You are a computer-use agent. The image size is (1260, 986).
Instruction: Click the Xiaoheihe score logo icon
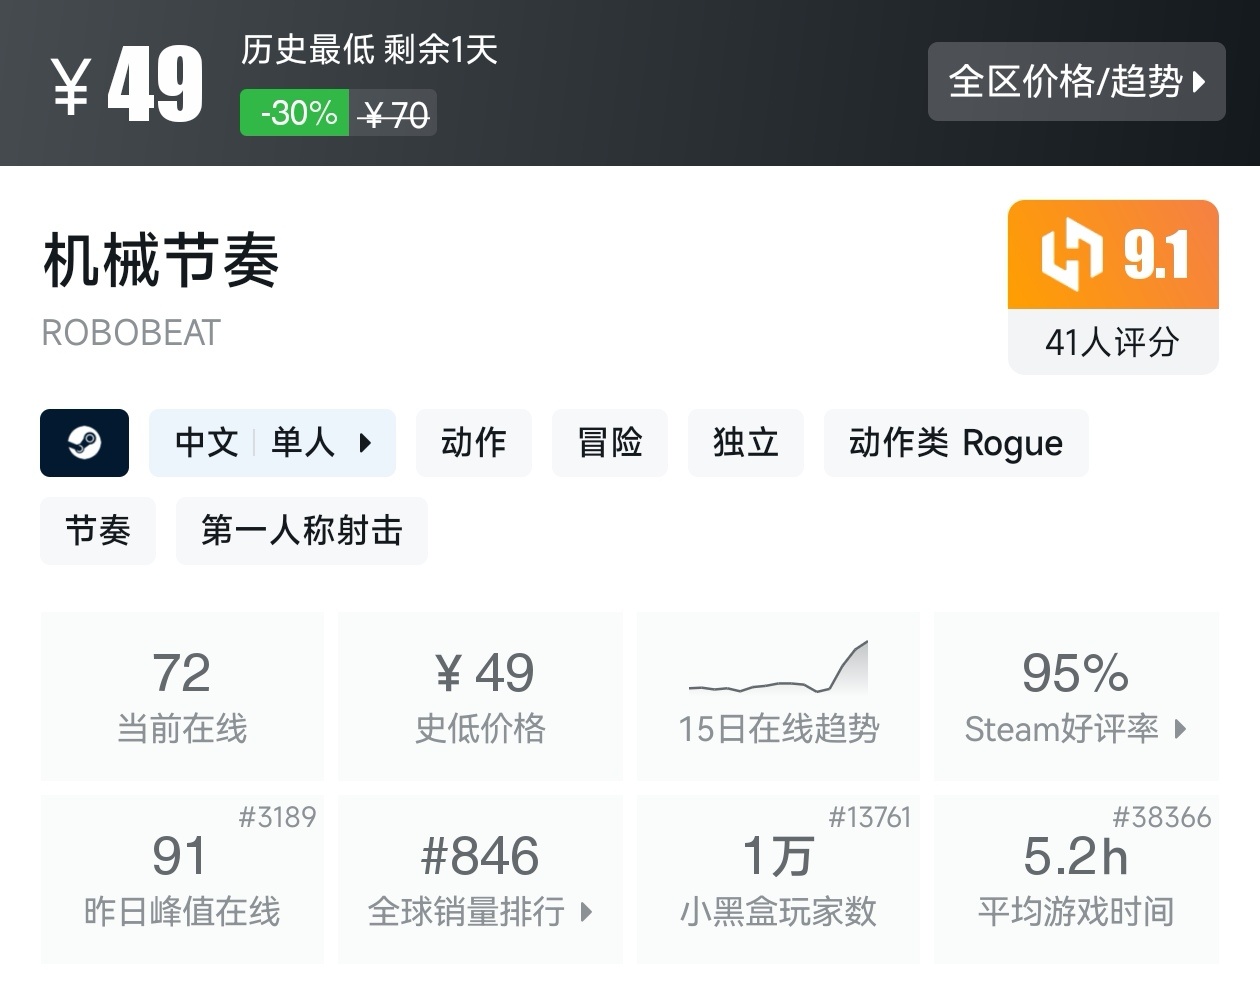click(x=1071, y=255)
